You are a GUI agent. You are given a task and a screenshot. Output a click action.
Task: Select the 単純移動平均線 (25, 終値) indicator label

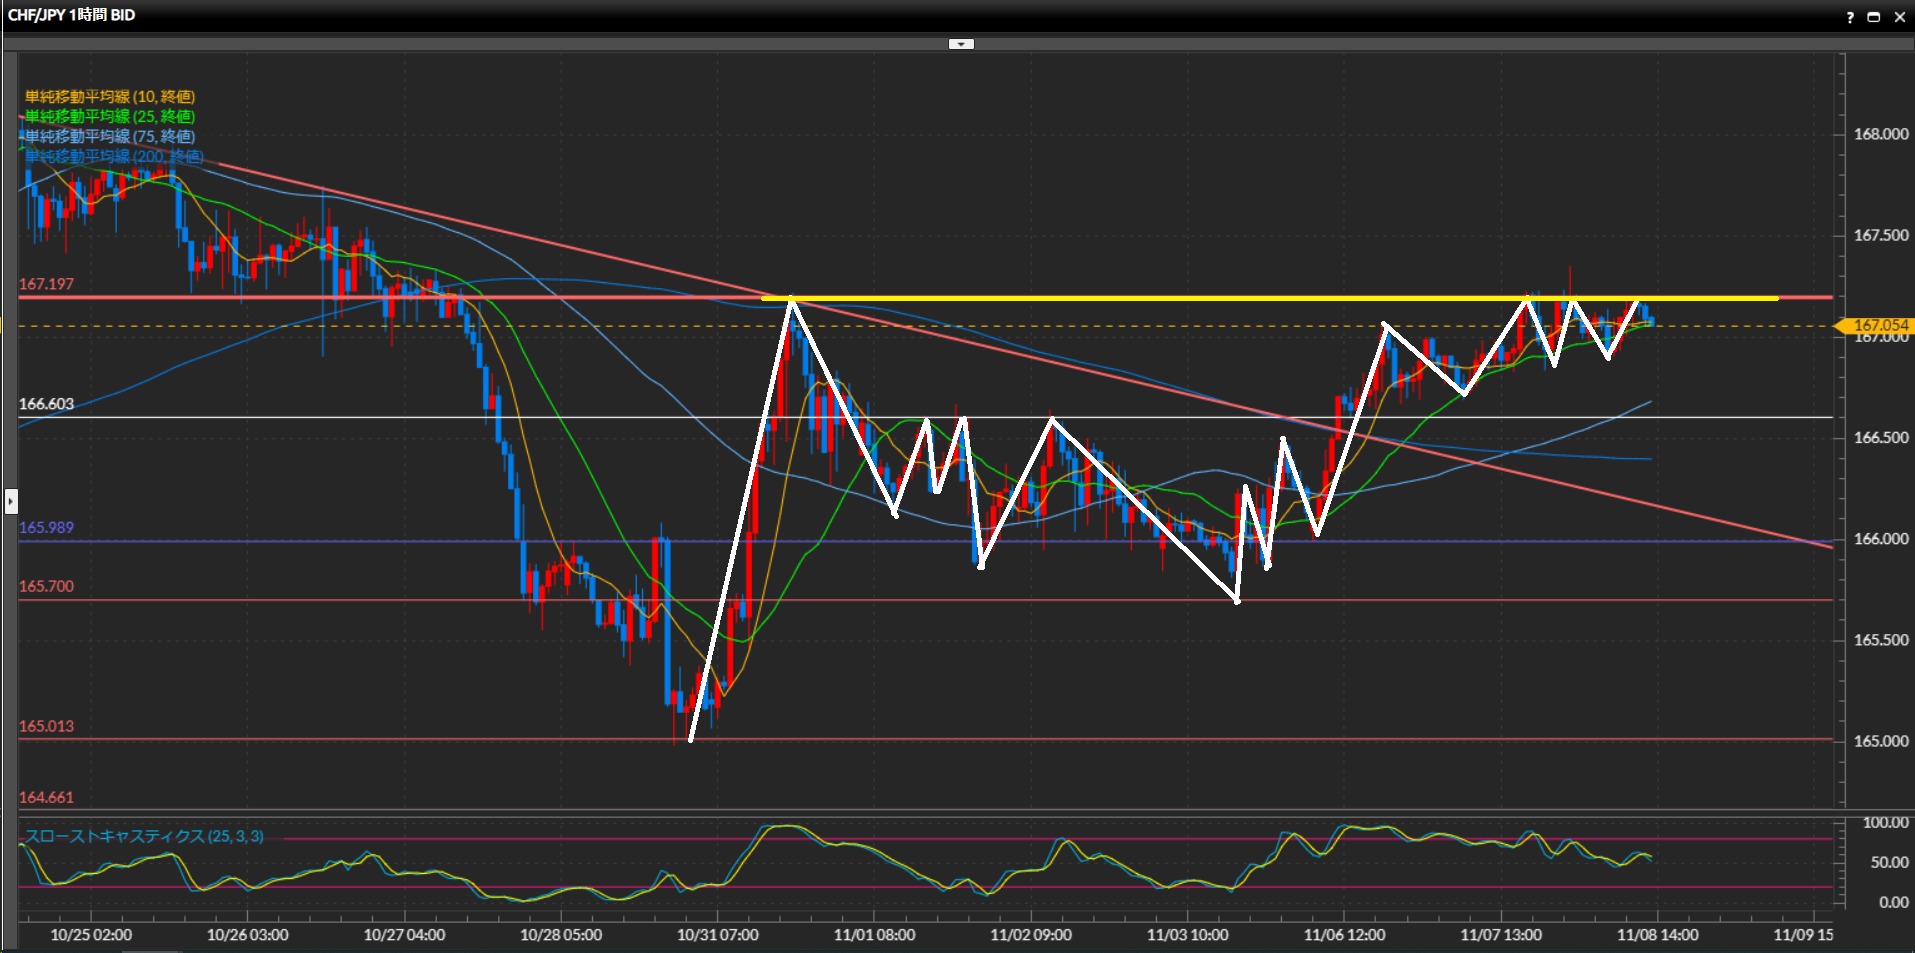110,117
